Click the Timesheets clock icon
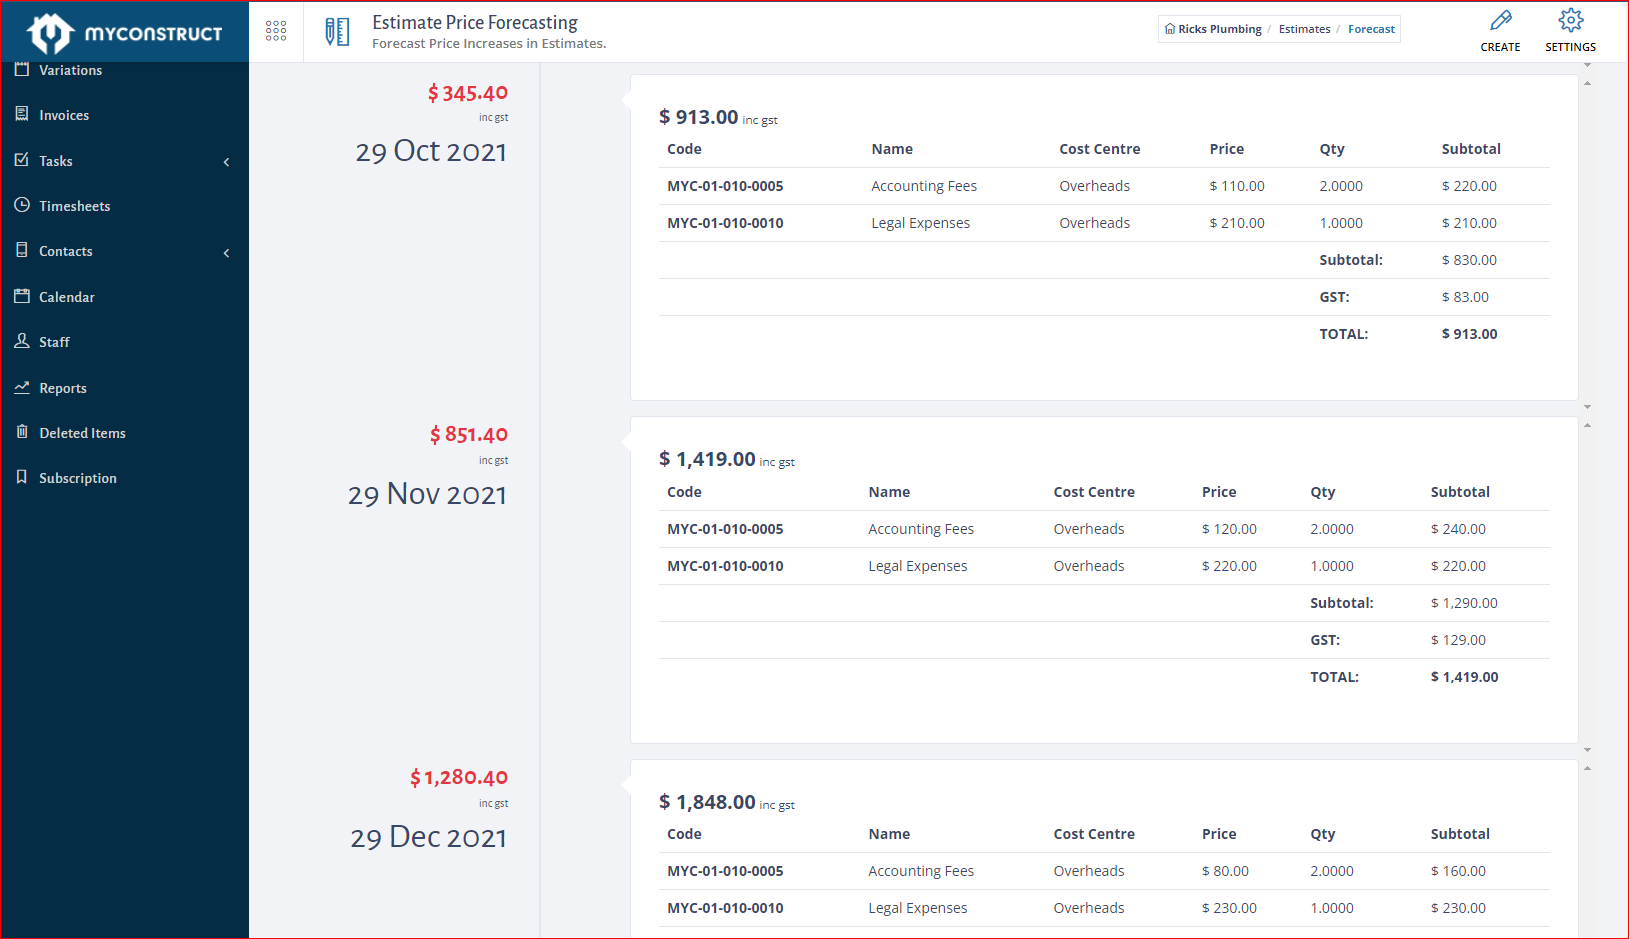Screen dimensions: 1629x939 tap(22, 205)
